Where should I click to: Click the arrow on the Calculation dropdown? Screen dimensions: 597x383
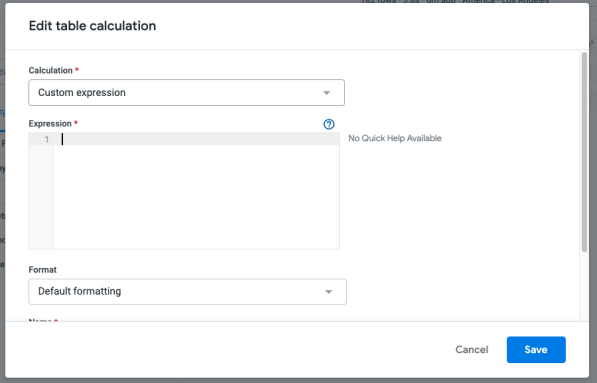tap(326, 93)
